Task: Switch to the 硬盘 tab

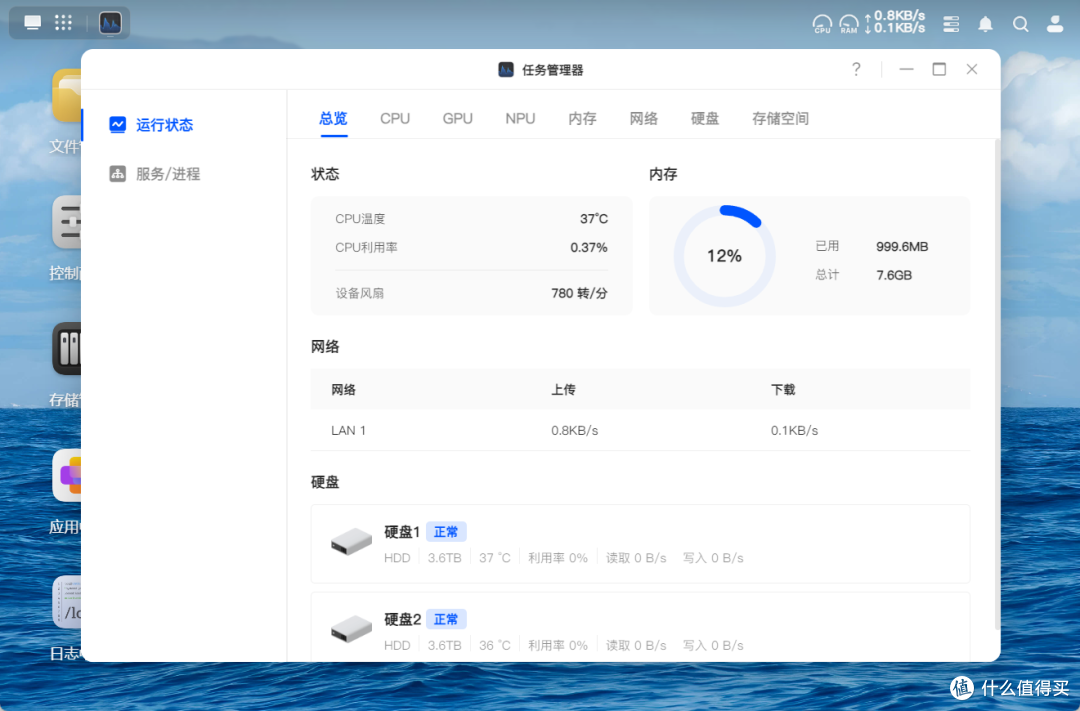Action: pyautogui.click(x=705, y=118)
